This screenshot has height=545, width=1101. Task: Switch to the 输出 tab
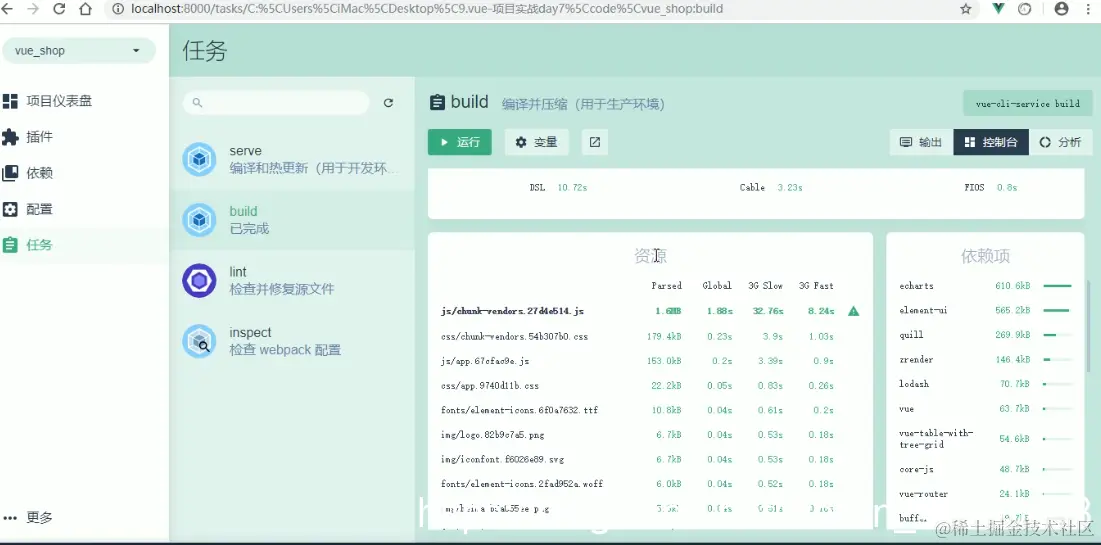pos(921,142)
